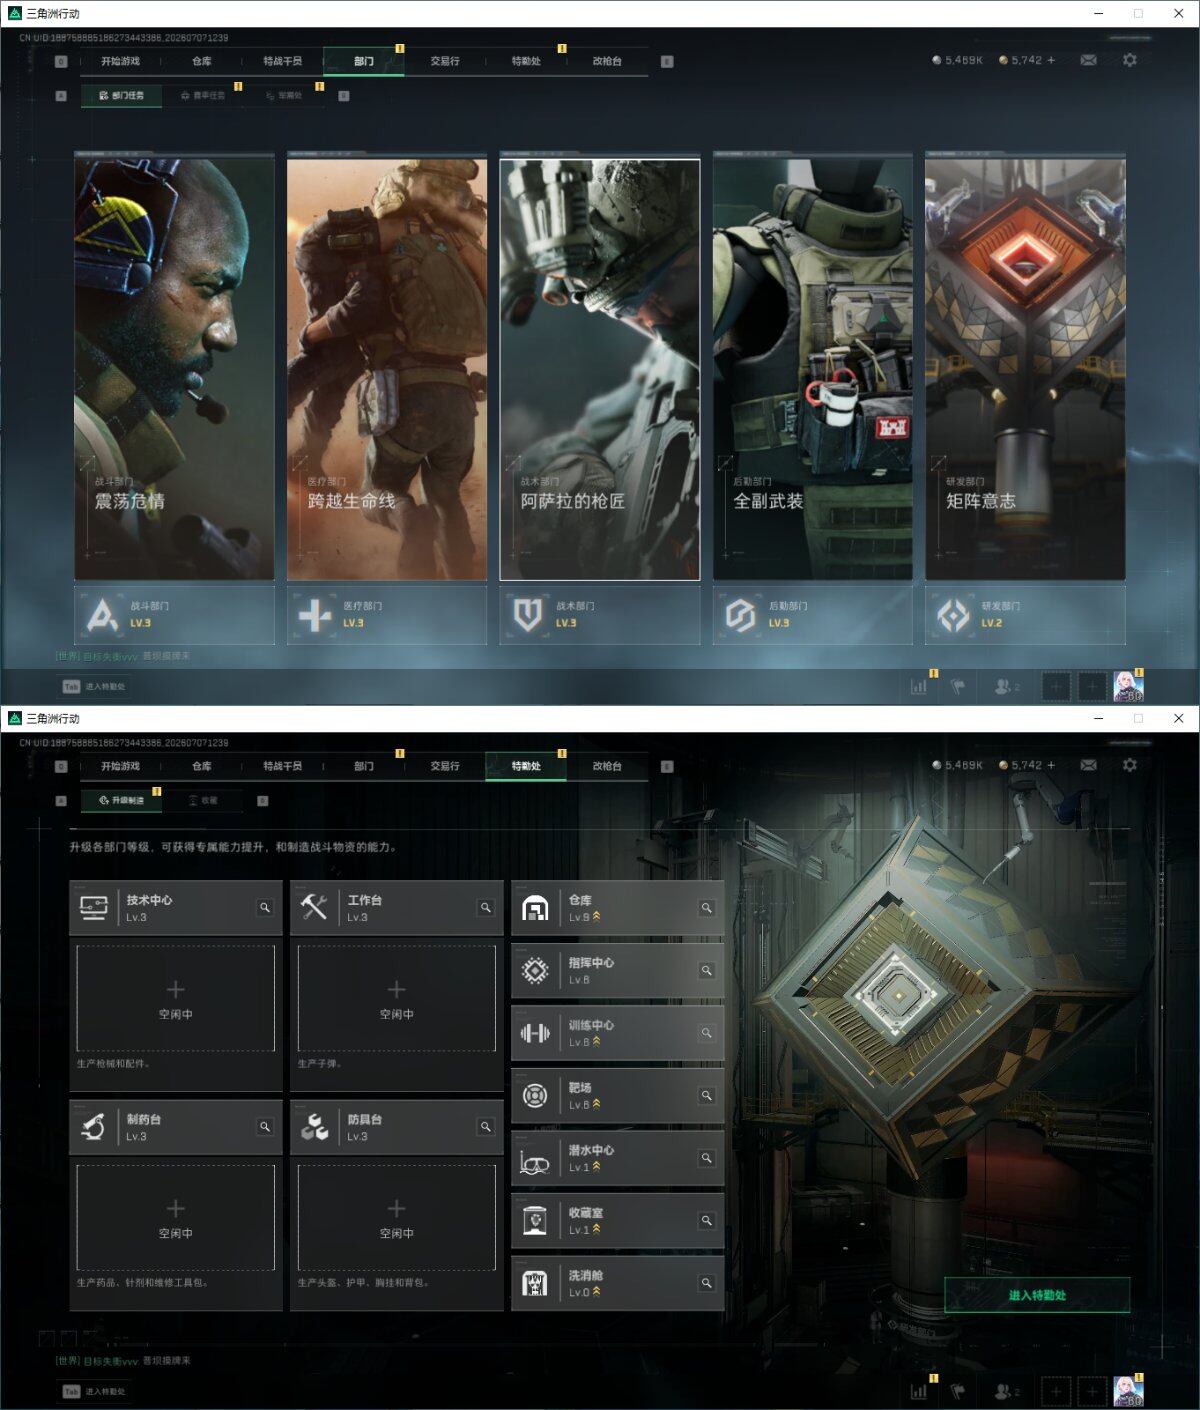Click Tab 进入特勤处 hint in lower window
Viewport: 1200px width, 1410px height.
point(94,1391)
